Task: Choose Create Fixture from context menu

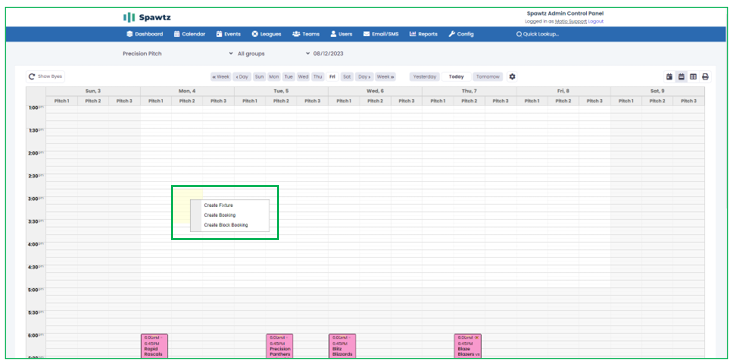Action: coord(230,205)
